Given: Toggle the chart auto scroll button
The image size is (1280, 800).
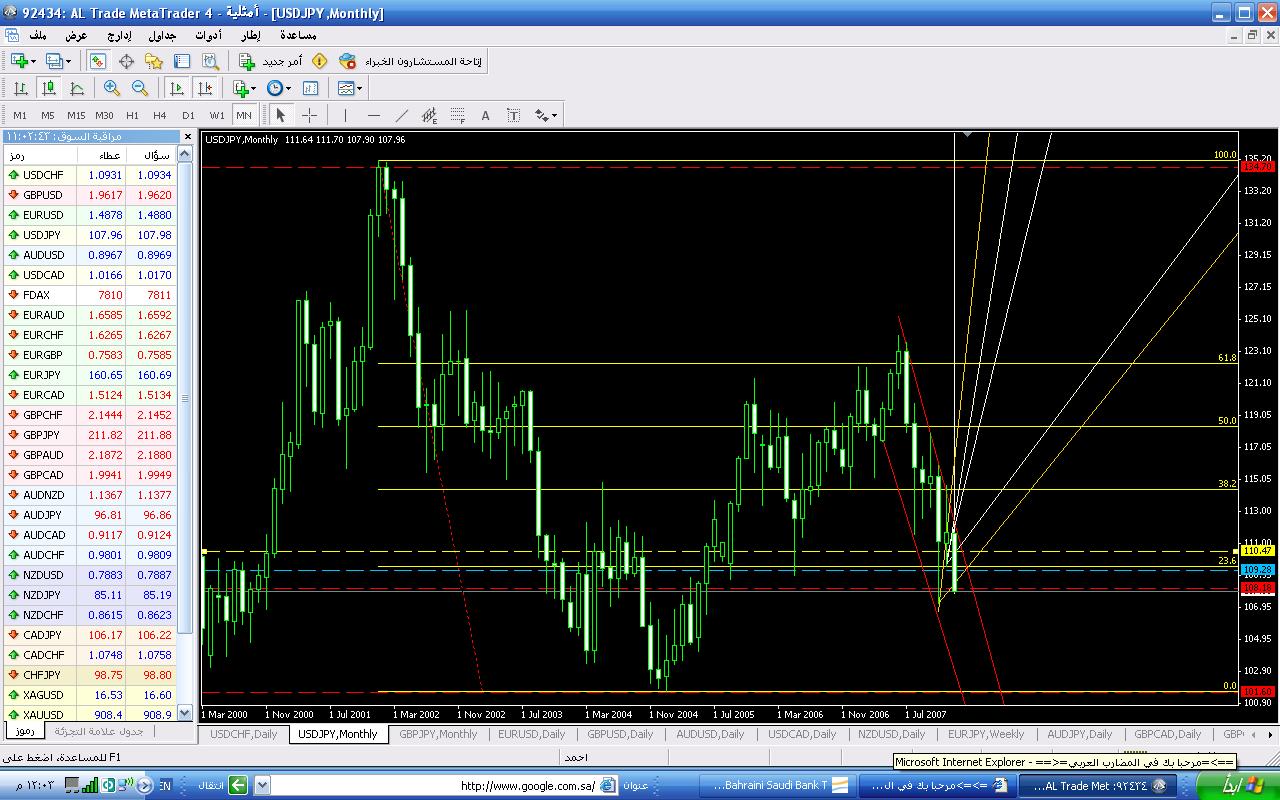Looking at the screenshot, I should coord(177,88).
